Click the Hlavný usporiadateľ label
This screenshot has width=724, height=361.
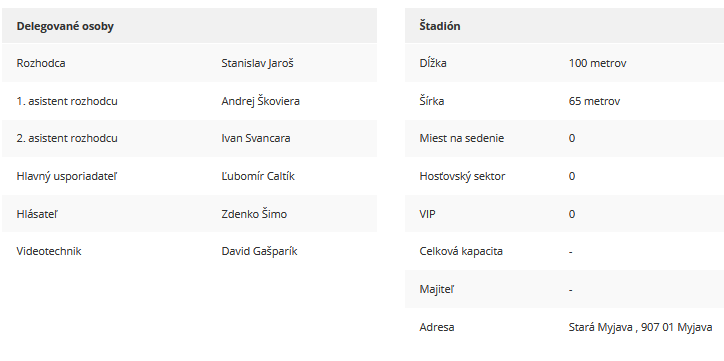coord(67,176)
